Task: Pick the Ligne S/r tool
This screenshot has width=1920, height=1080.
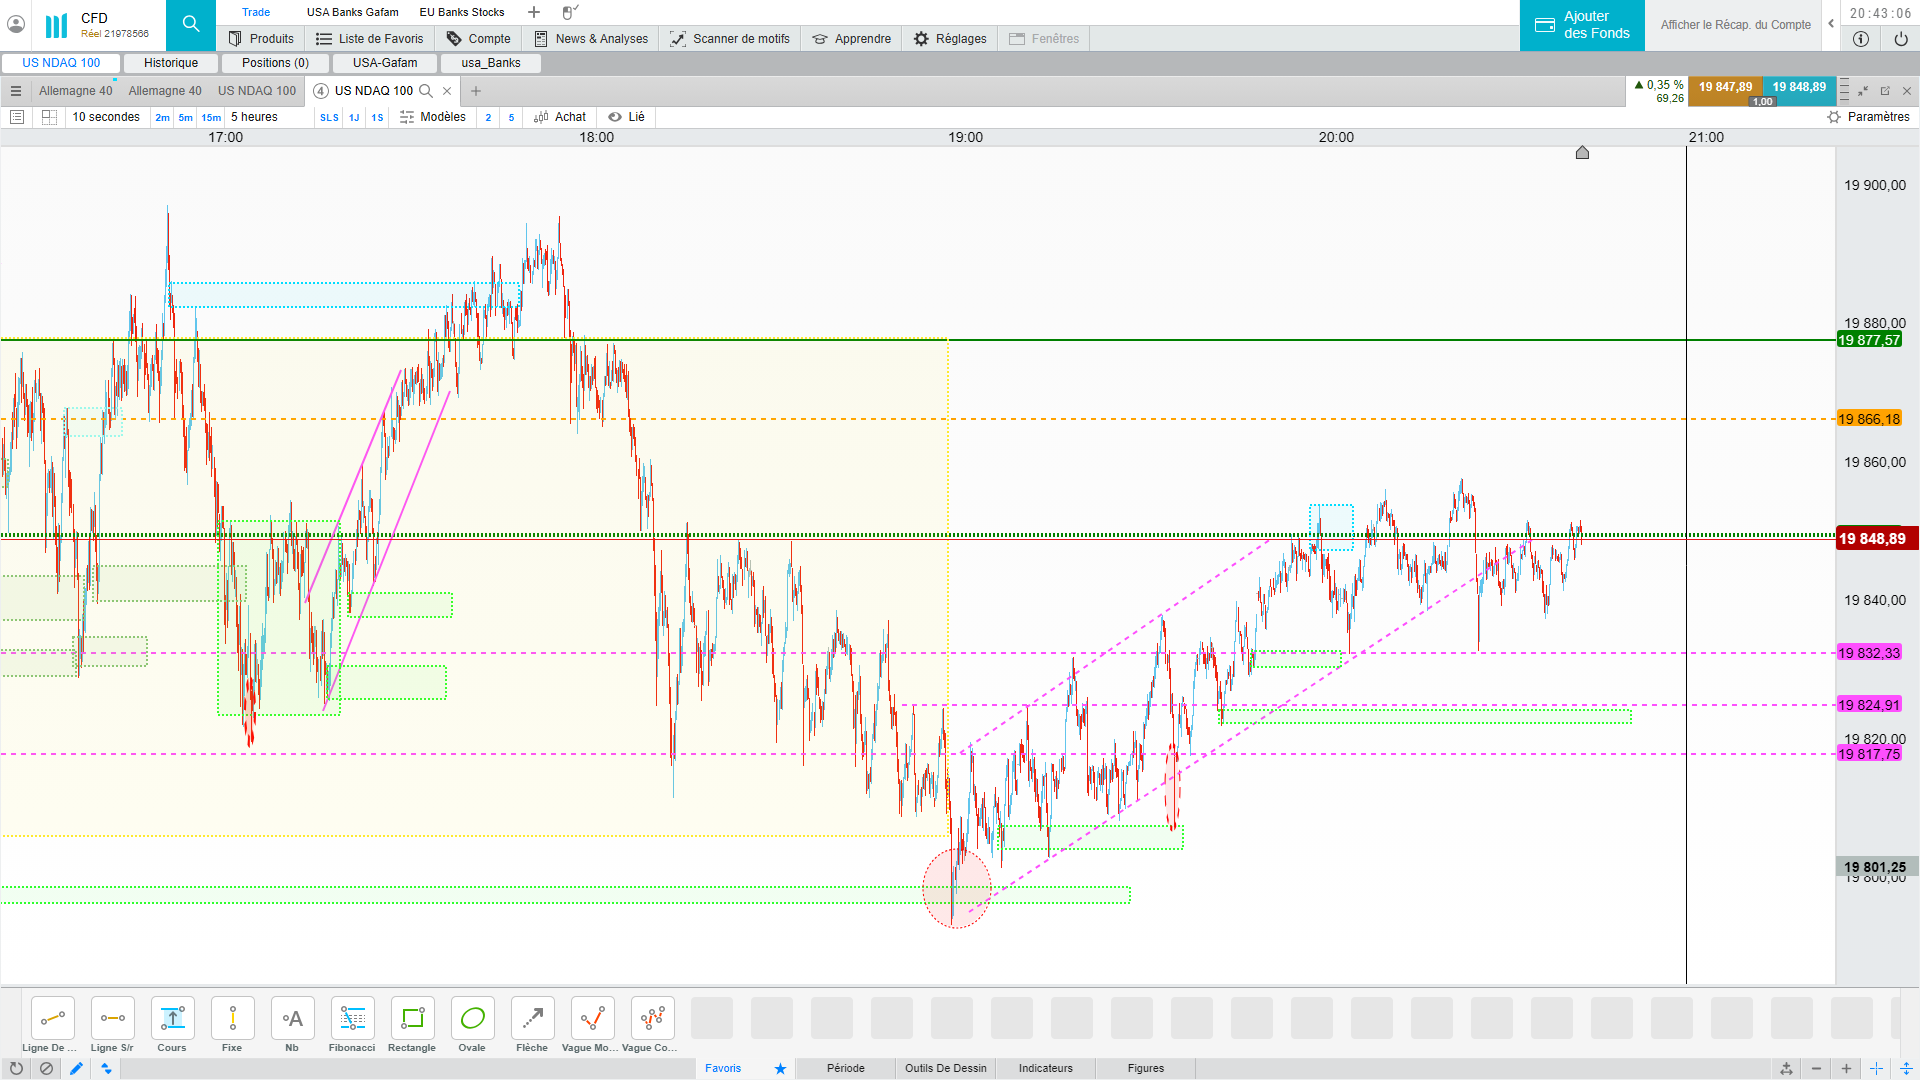Action: click(x=112, y=1019)
